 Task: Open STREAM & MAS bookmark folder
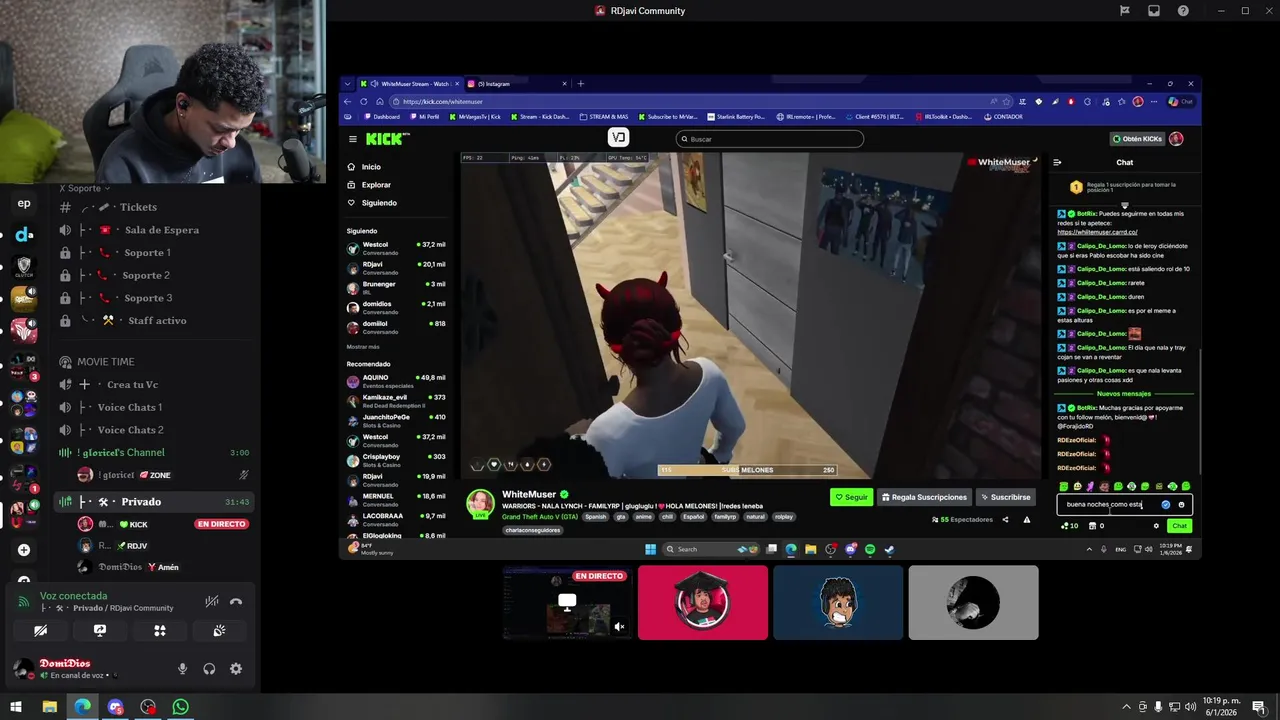point(604,117)
